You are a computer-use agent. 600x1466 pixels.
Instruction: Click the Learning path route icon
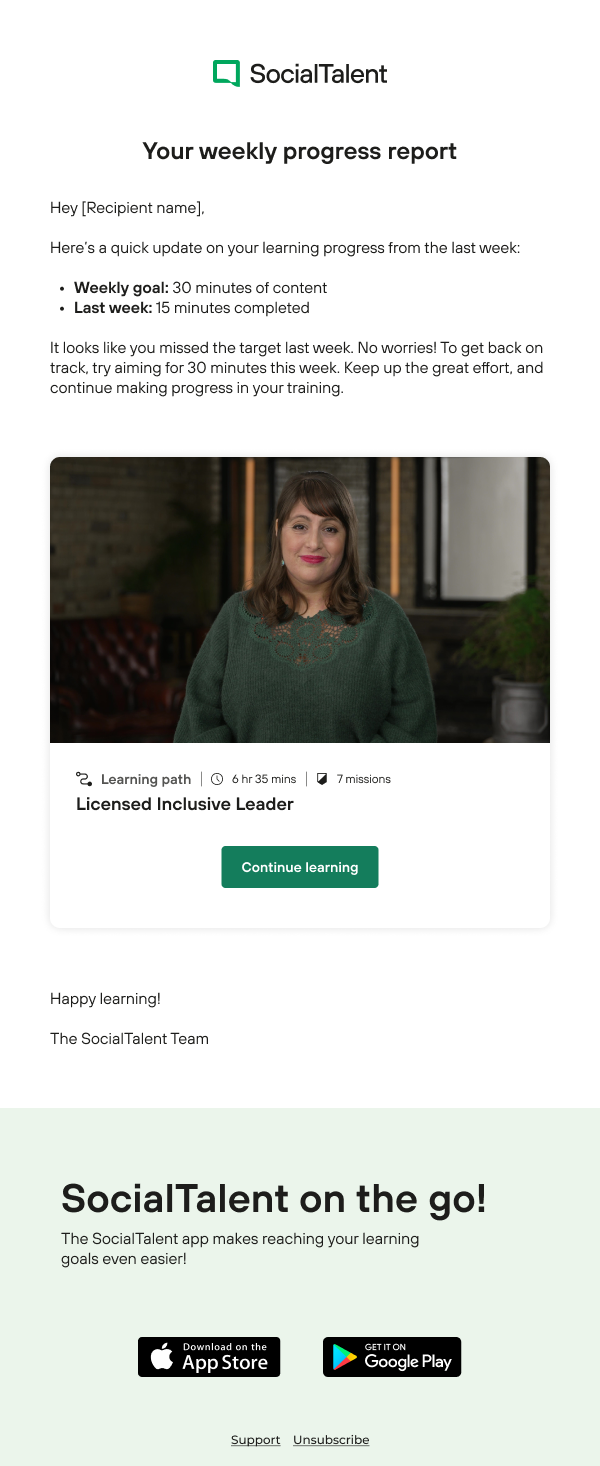tap(84, 779)
